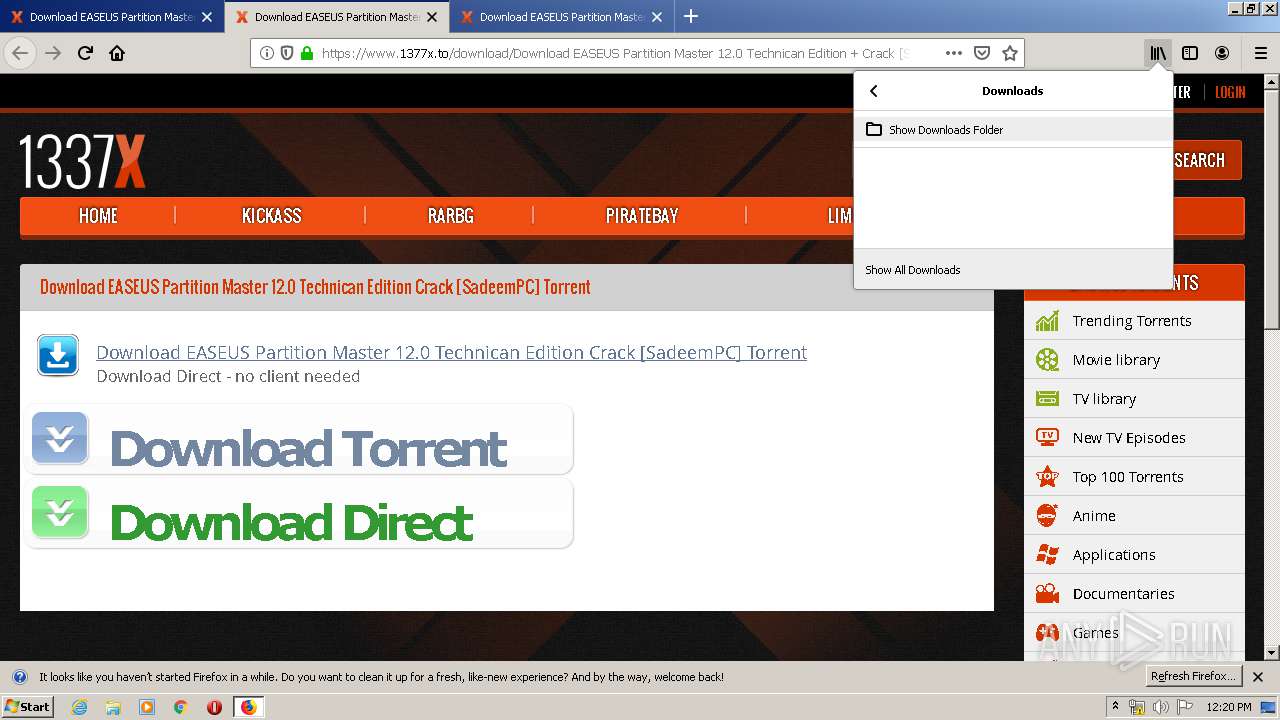Screen dimensions: 1280x720
Task: Click the LOGIN link
Action: [x=1230, y=92]
